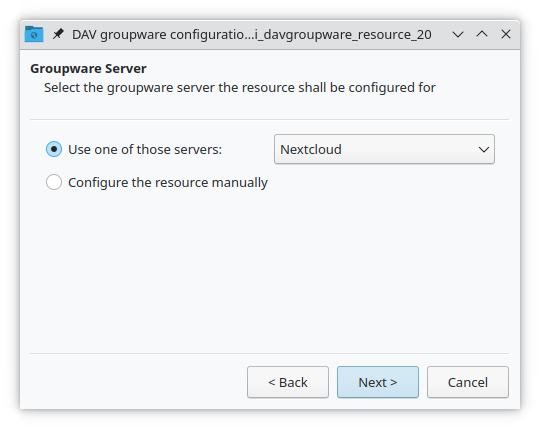Cancel the DAV groupware configuration
Screen dimensions: 540x429
tap(468, 382)
